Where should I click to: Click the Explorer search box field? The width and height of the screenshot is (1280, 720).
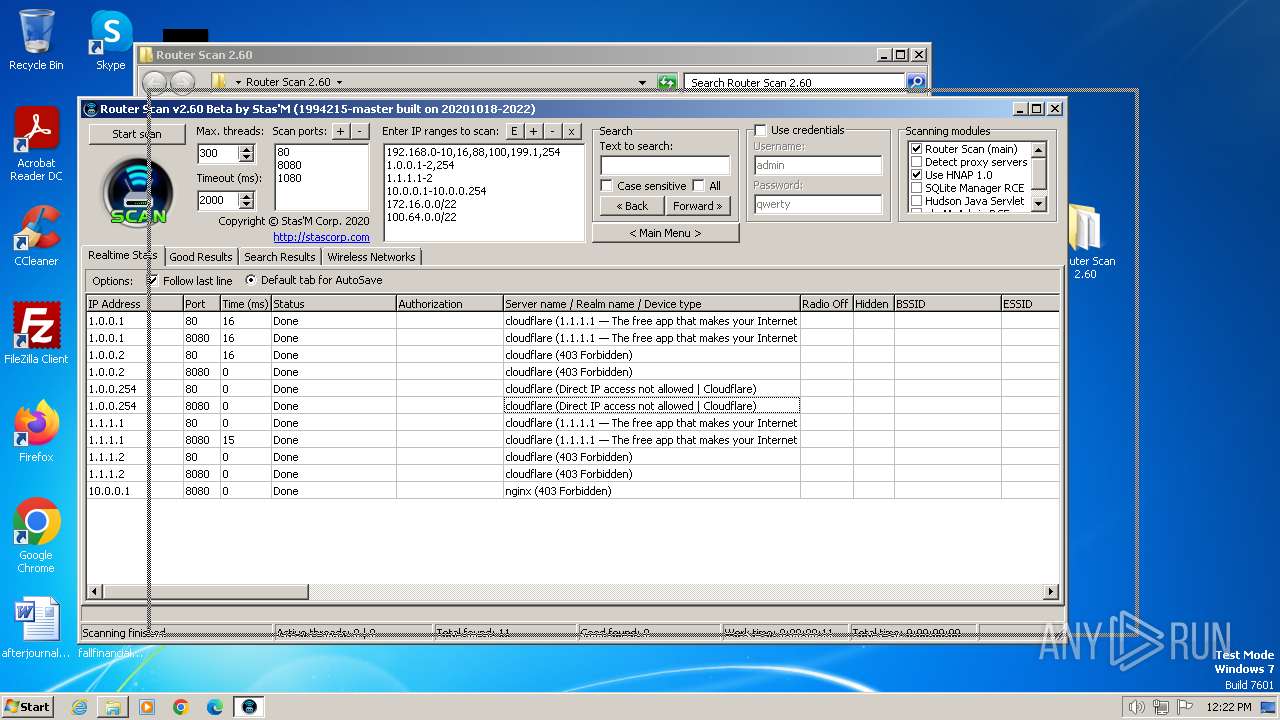[795, 83]
